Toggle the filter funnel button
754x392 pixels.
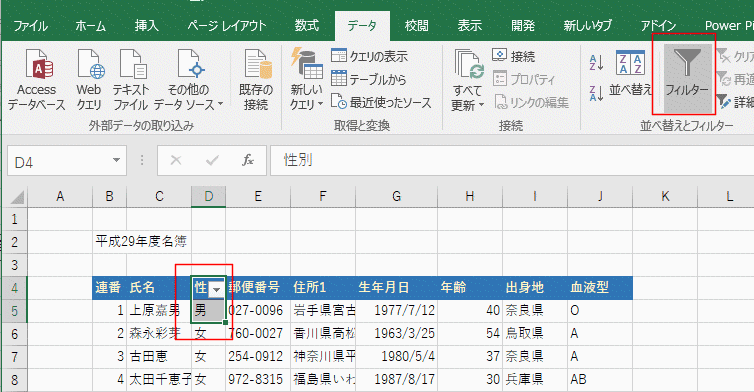click(687, 78)
